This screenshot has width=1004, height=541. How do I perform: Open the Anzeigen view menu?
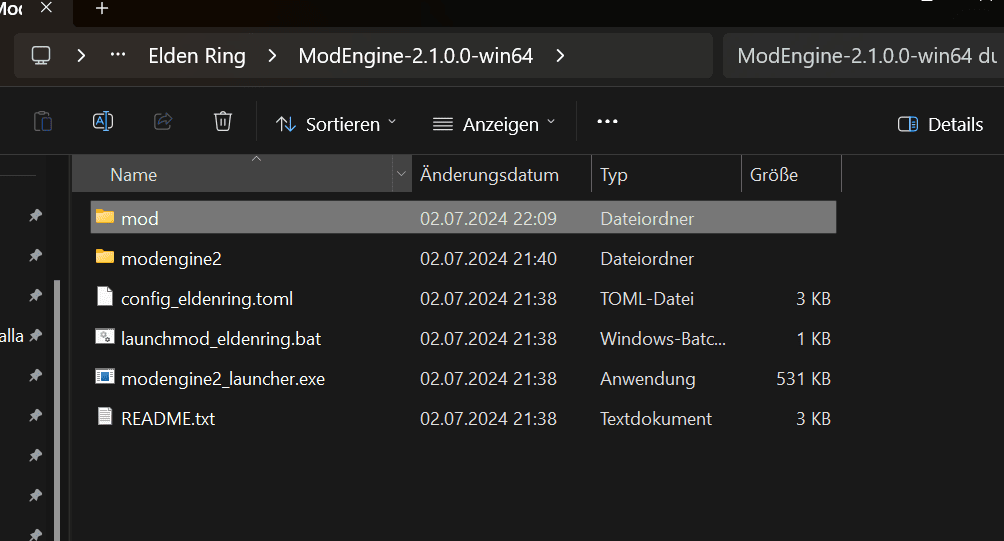(x=494, y=124)
